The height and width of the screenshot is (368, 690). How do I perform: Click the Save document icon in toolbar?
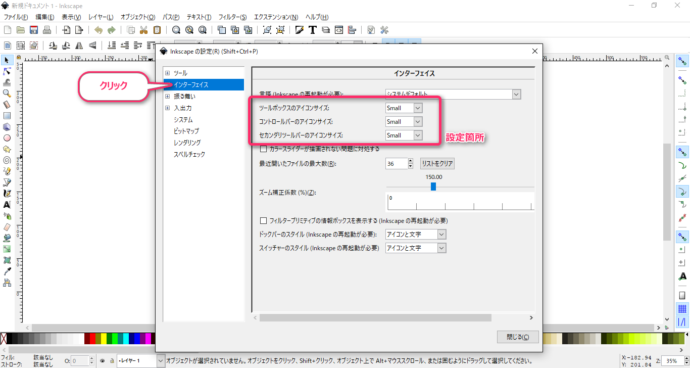[x=33, y=30]
